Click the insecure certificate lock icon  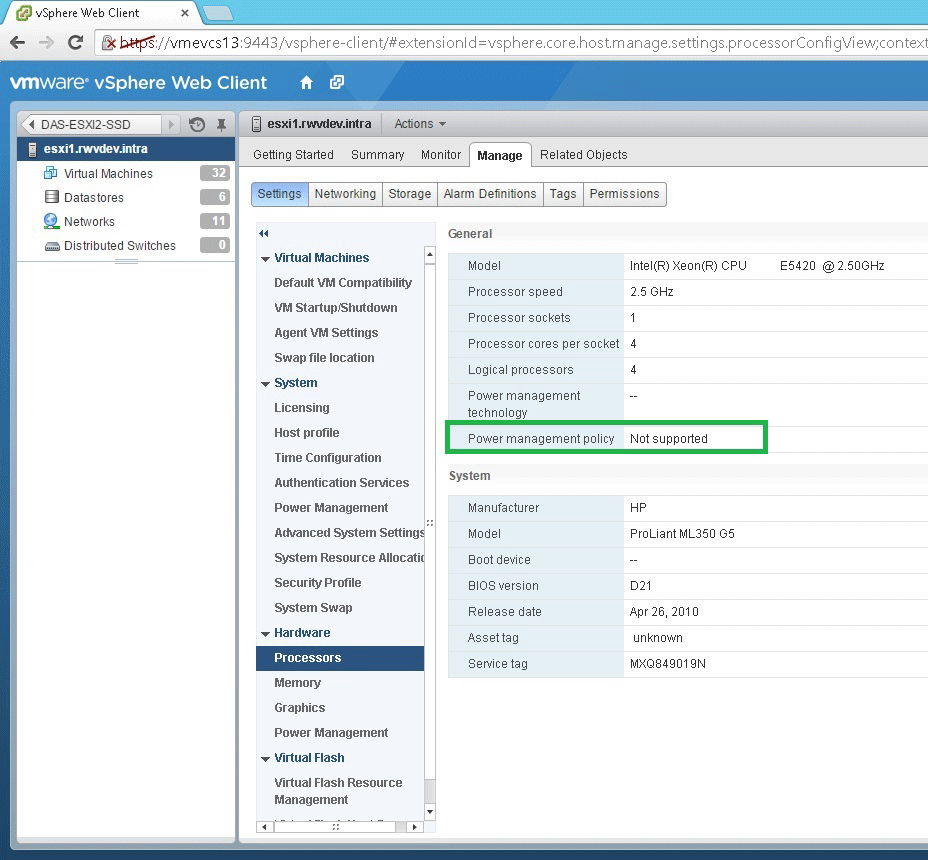pyautogui.click(x=109, y=43)
